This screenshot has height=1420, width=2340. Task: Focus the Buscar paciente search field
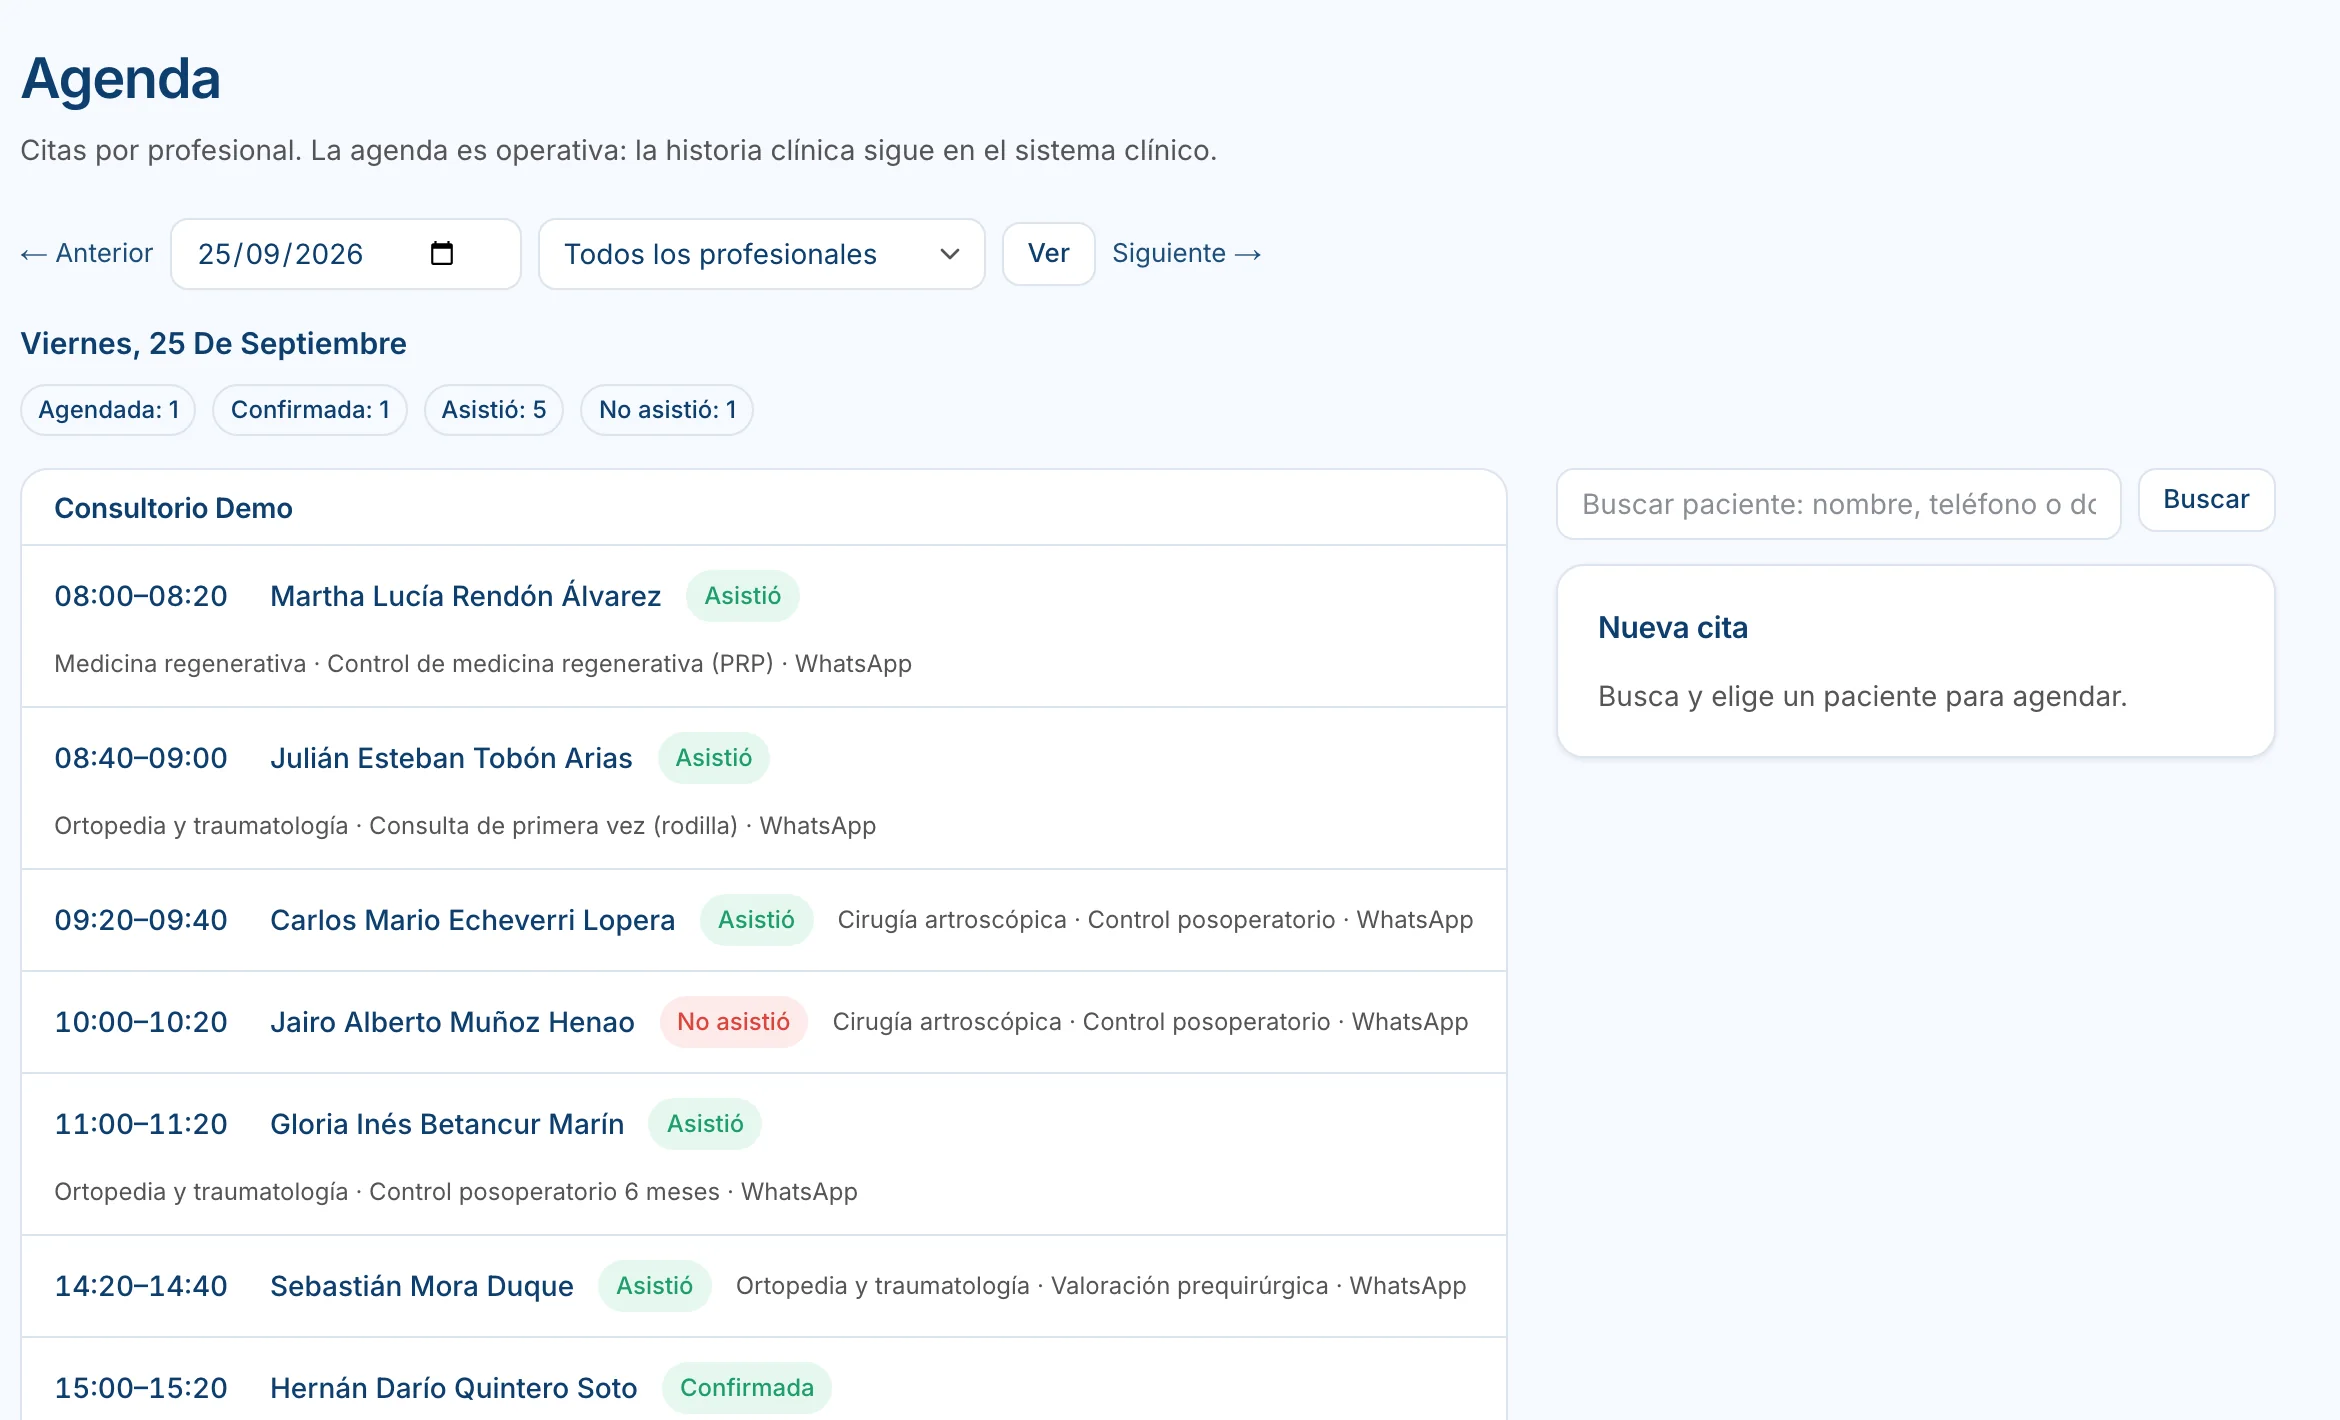coord(1838,504)
